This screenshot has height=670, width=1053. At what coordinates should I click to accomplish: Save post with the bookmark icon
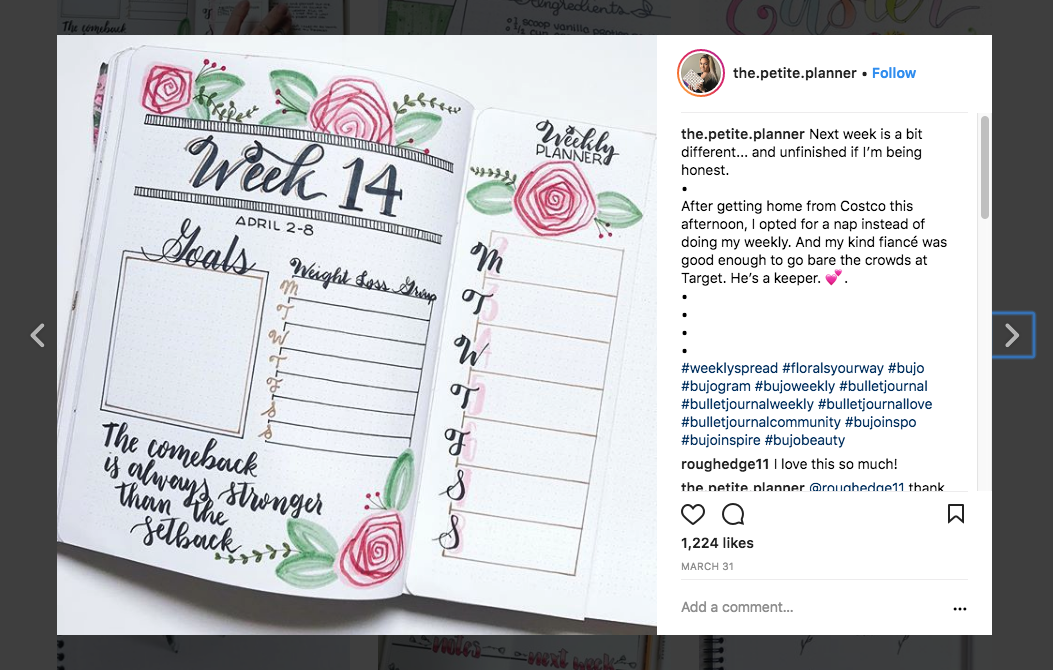(956, 514)
